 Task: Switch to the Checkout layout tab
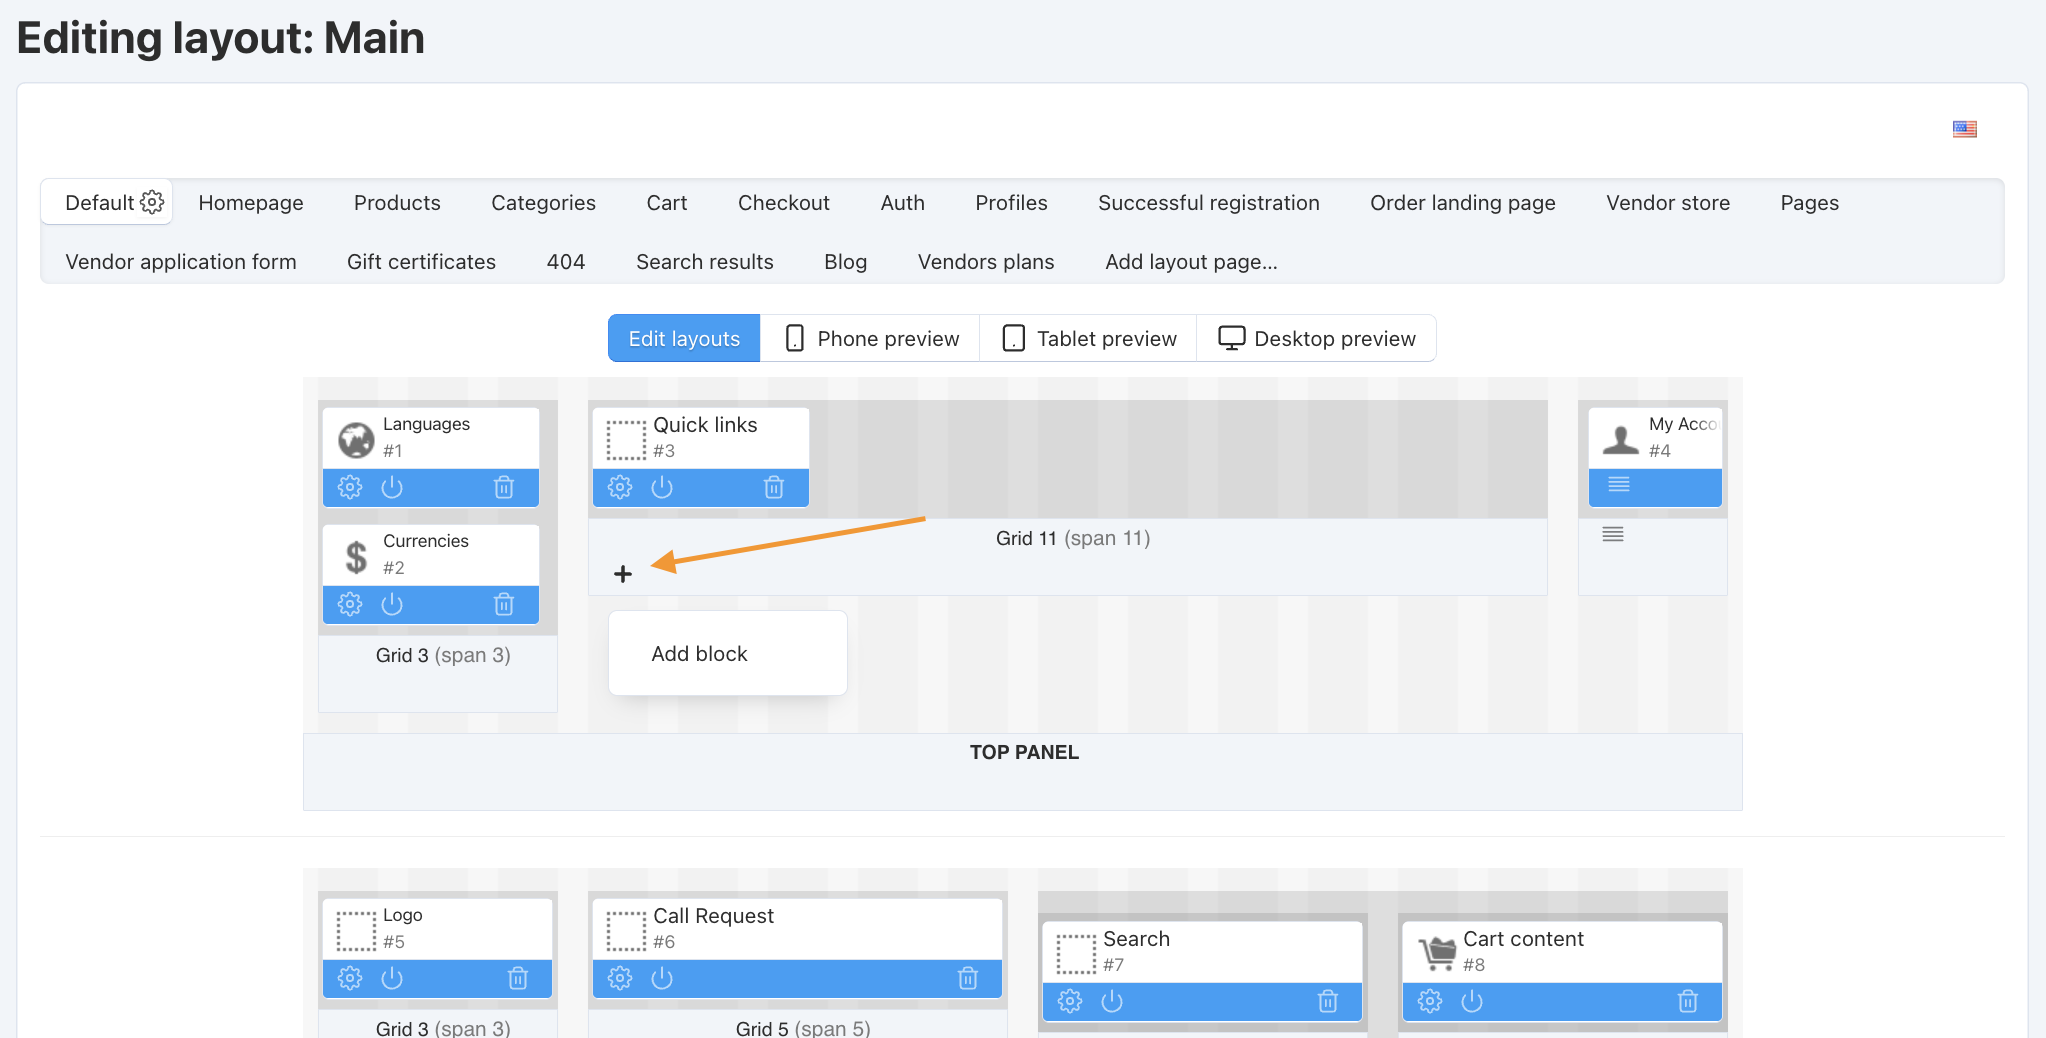784,203
